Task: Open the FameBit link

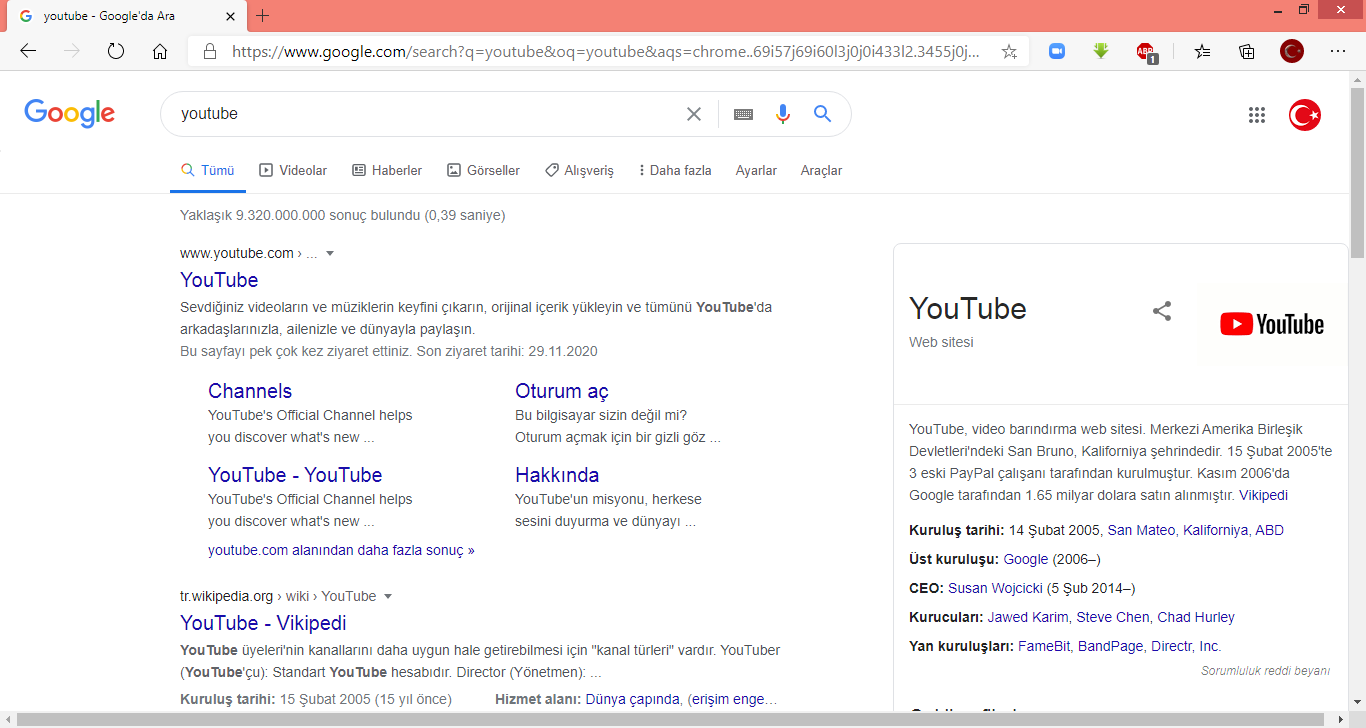Action: pyautogui.click(x=1044, y=646)
